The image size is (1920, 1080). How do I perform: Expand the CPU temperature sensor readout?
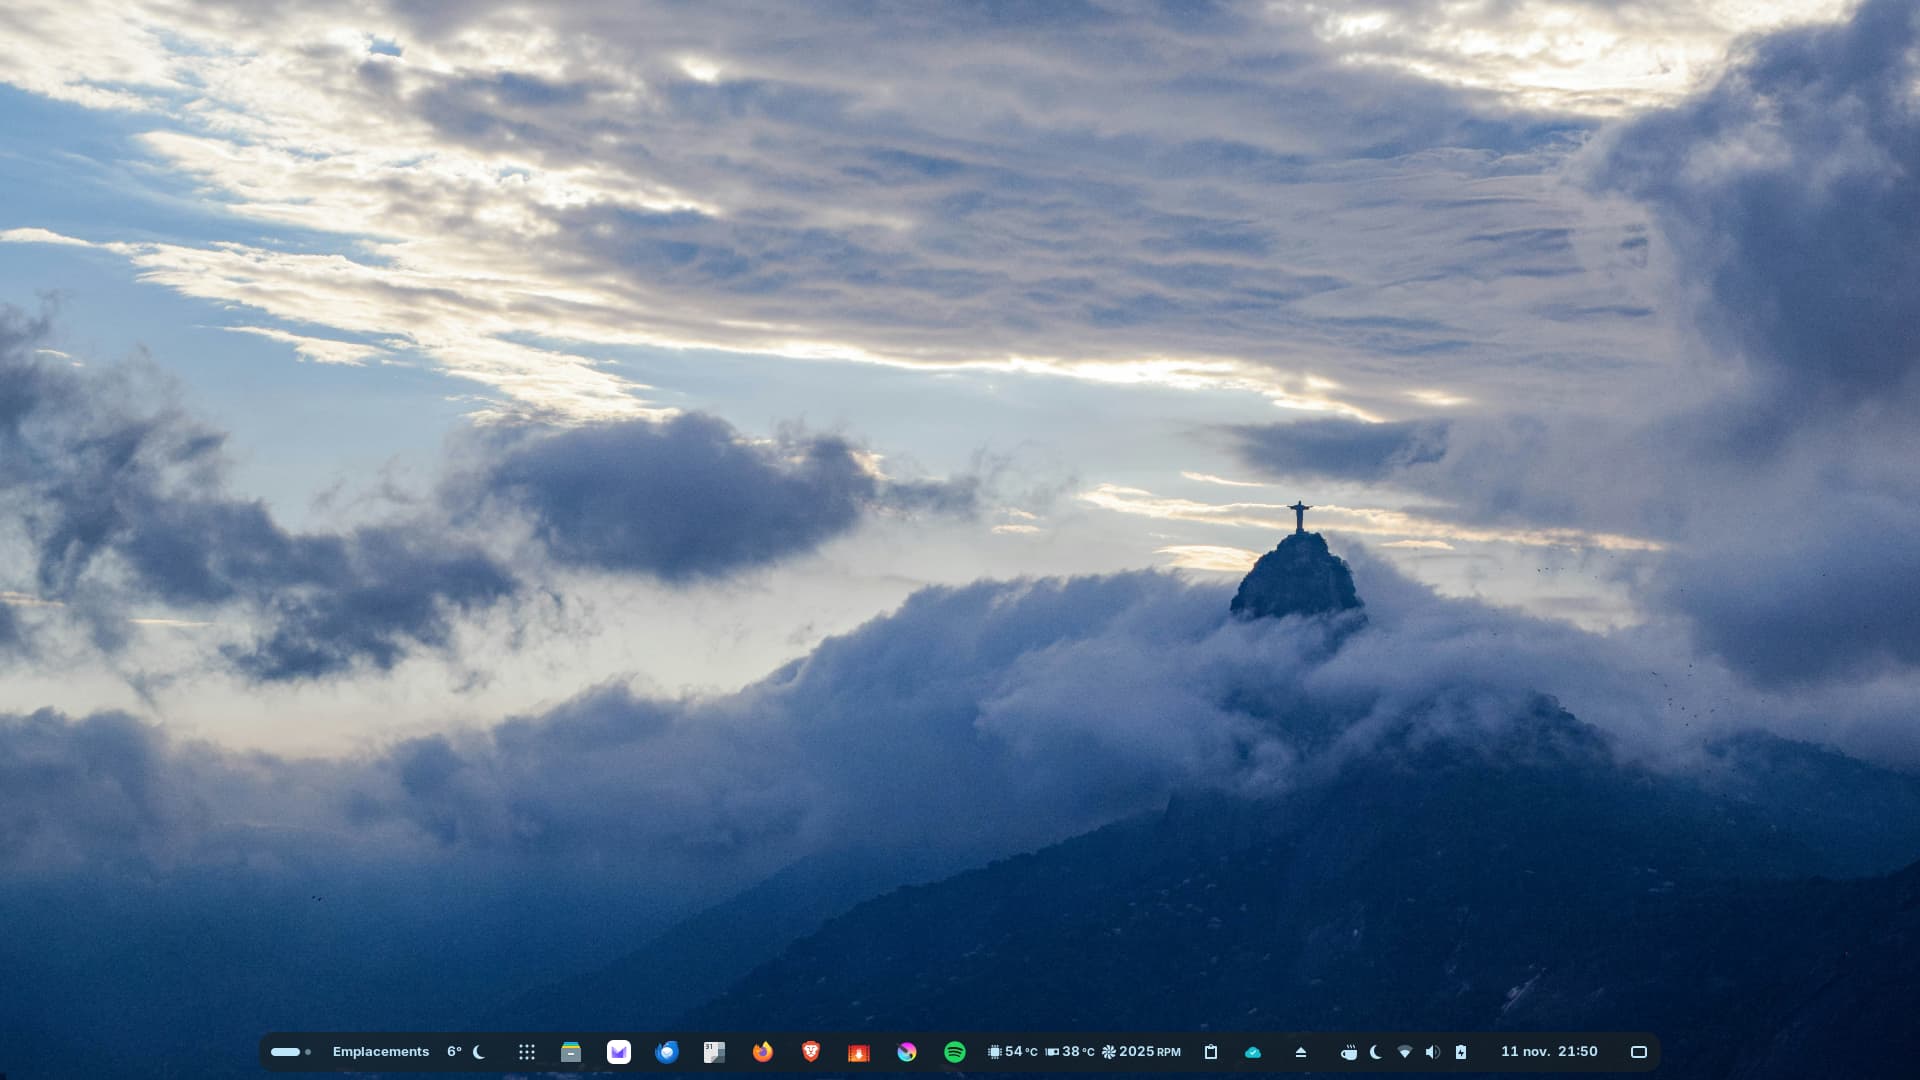point(1012,1052)
